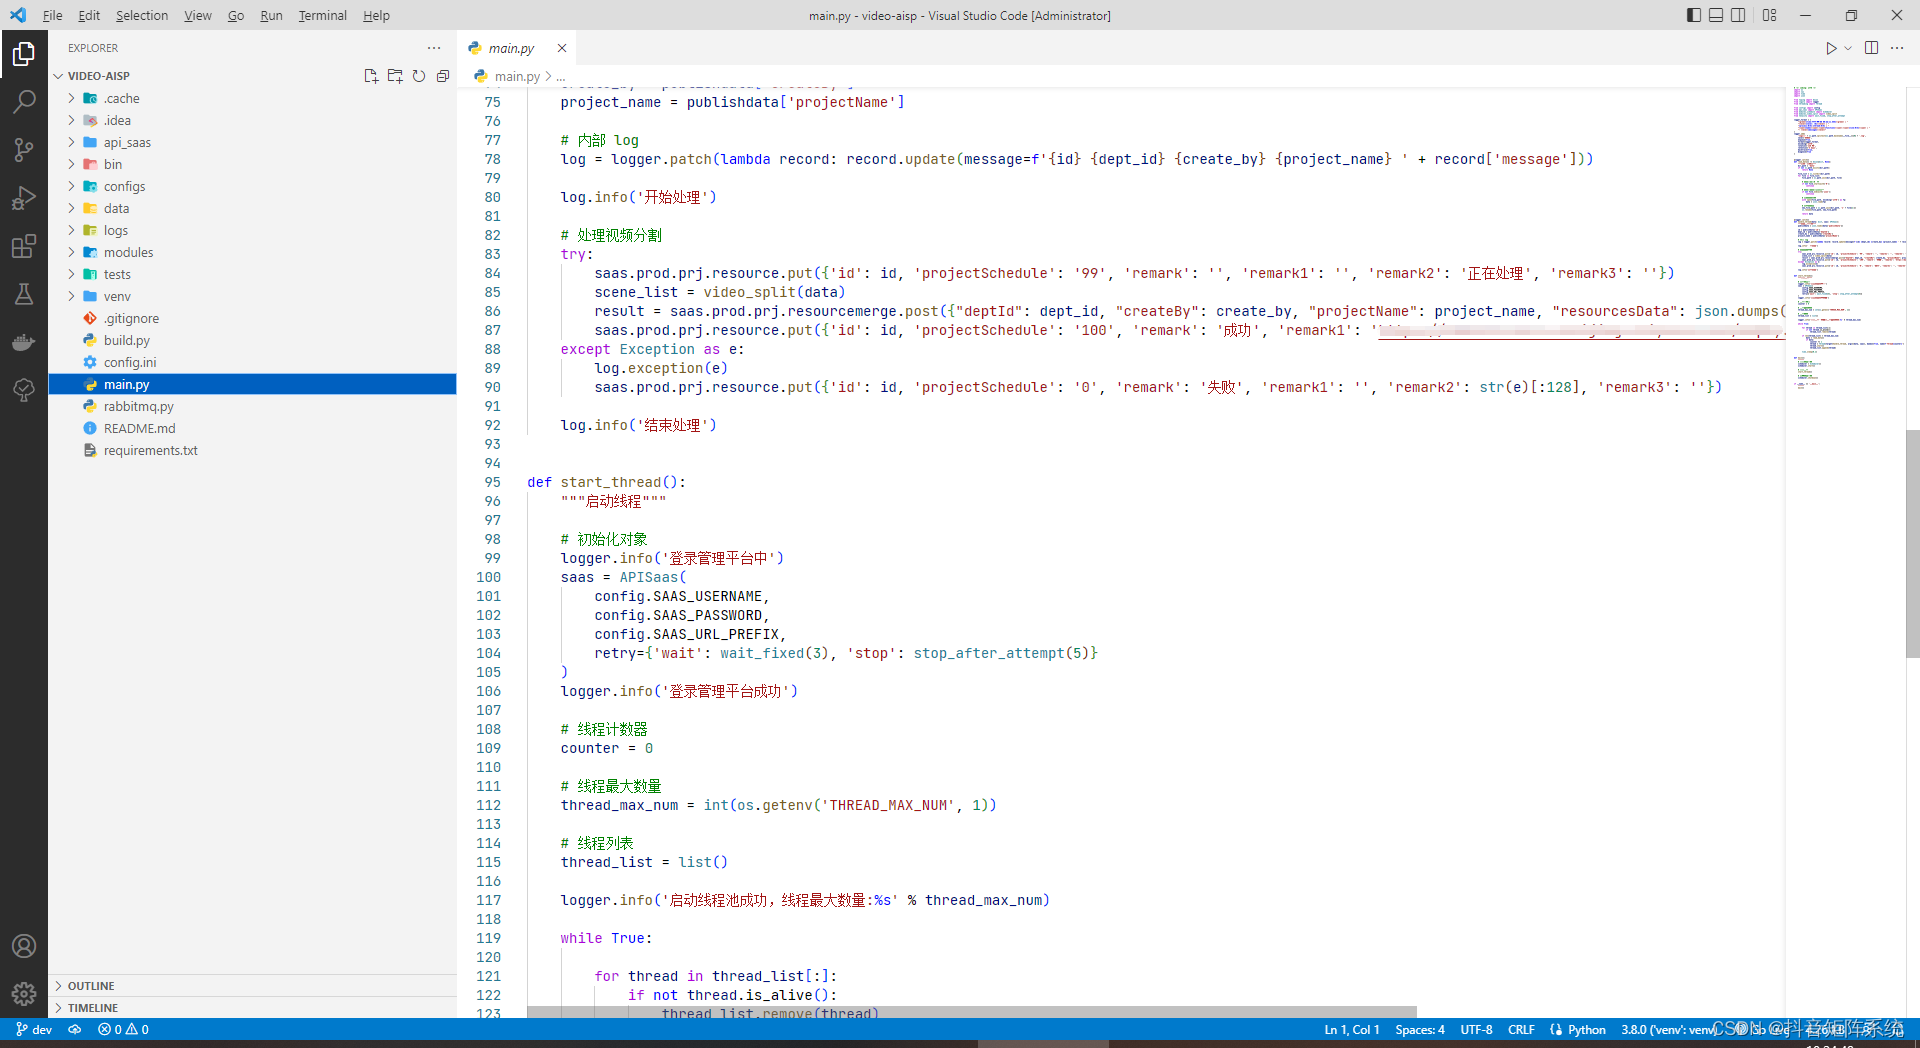Open the Manage gear icon

[x=24, y=994]
